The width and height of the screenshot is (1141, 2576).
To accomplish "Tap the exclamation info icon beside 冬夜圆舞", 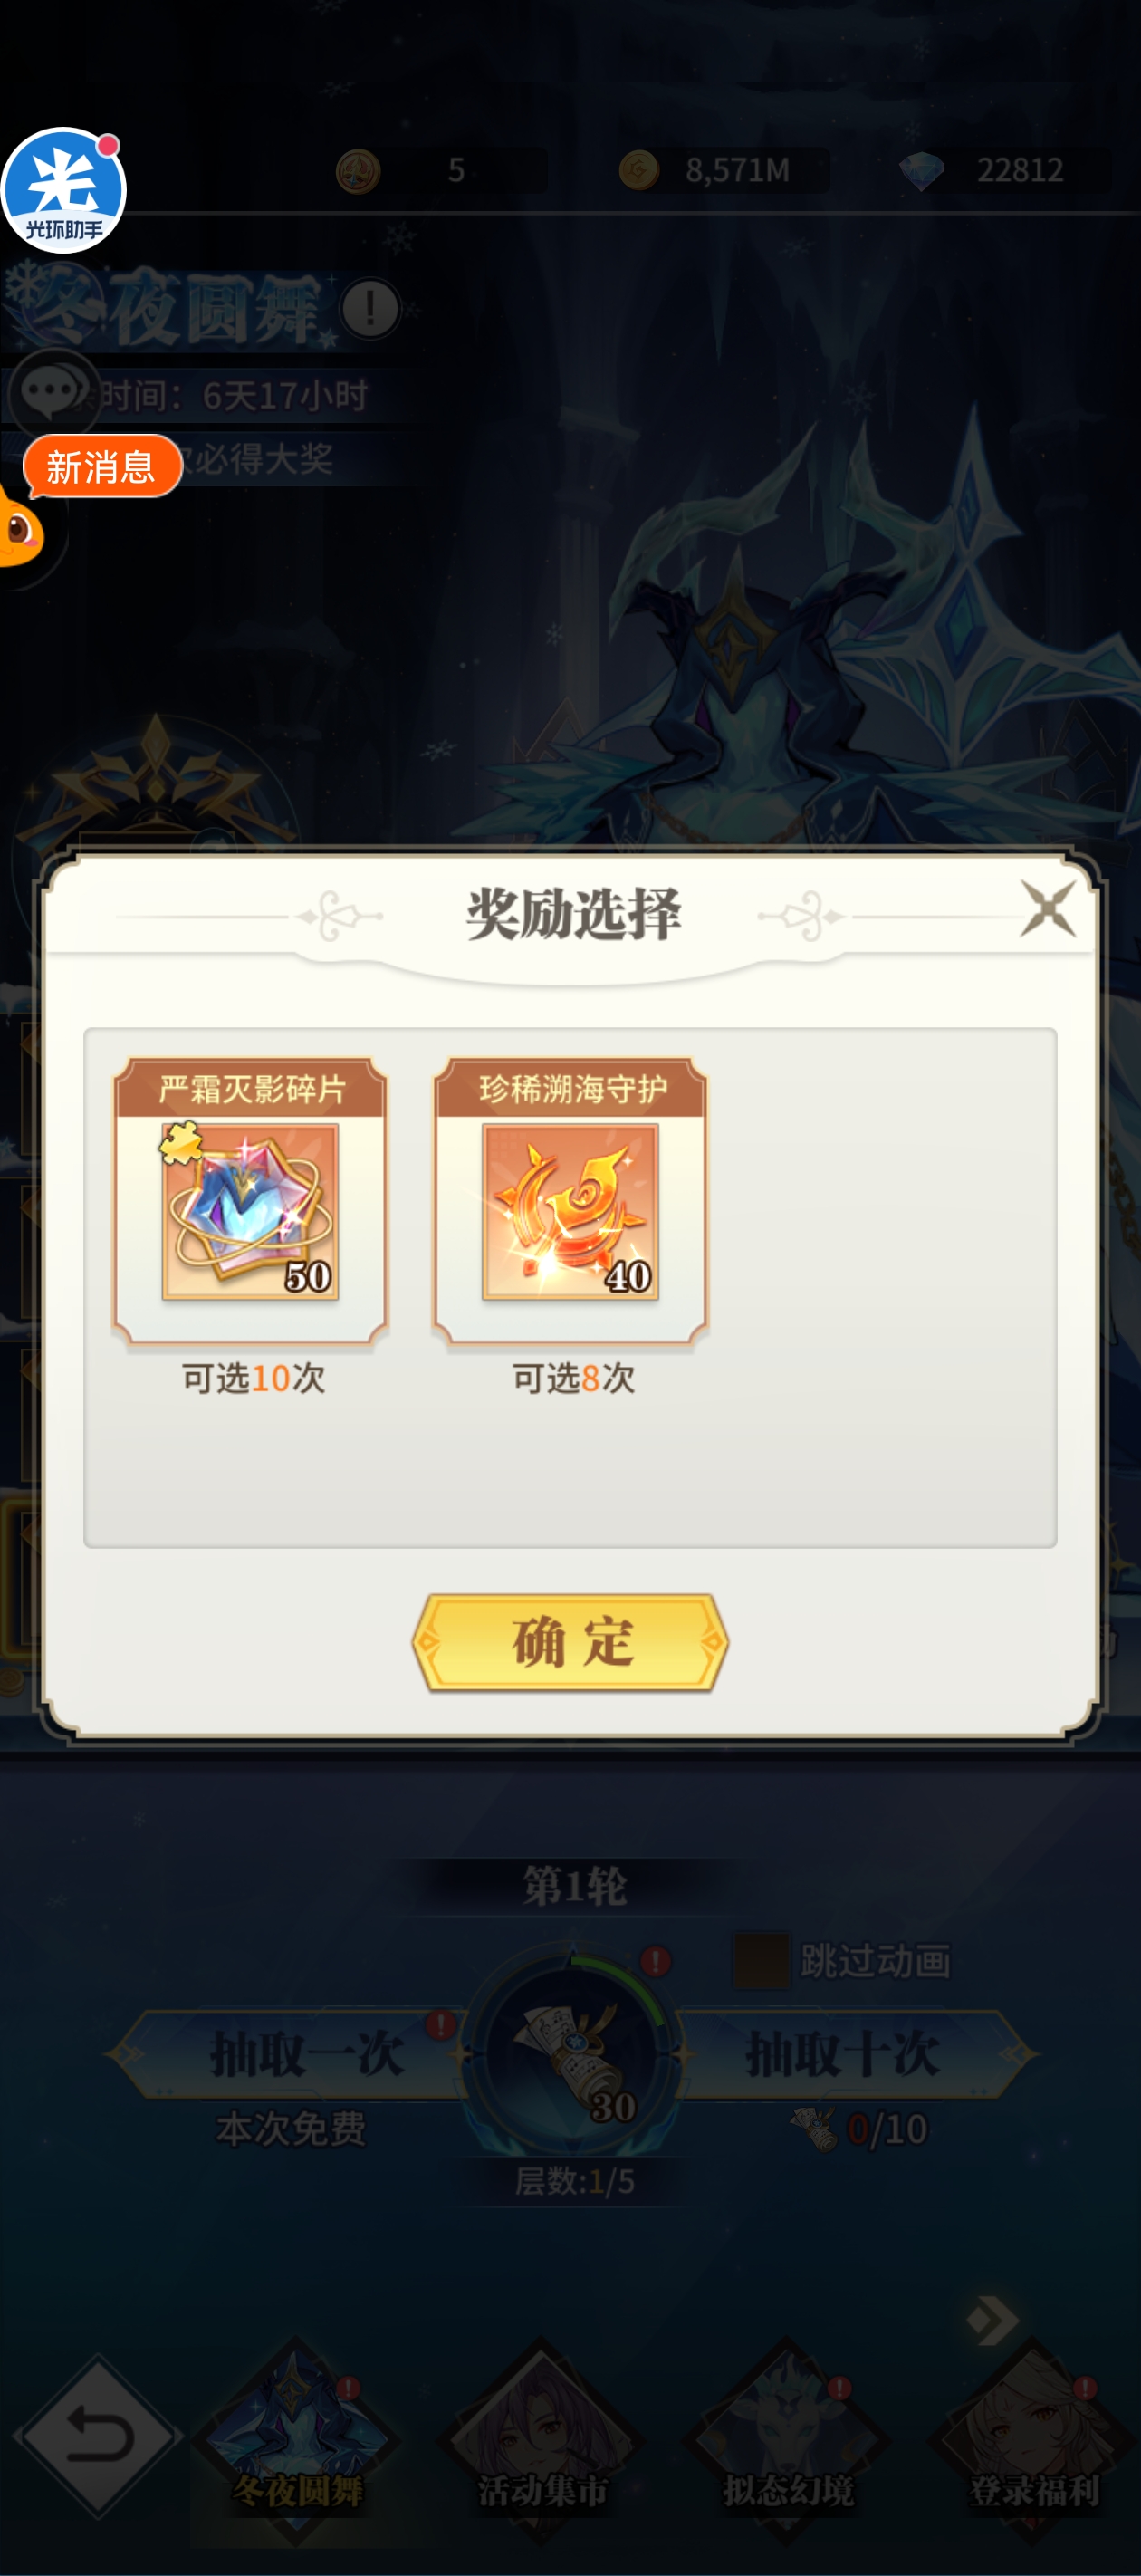I will [370, 308].
